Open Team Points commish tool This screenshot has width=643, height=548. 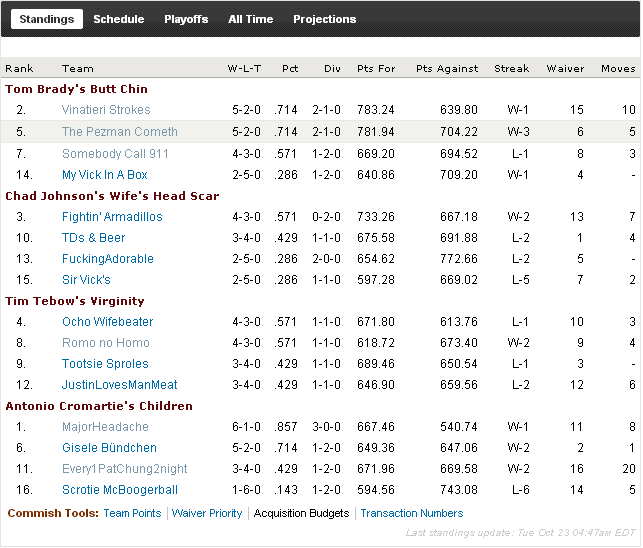(x=132, y=513)
